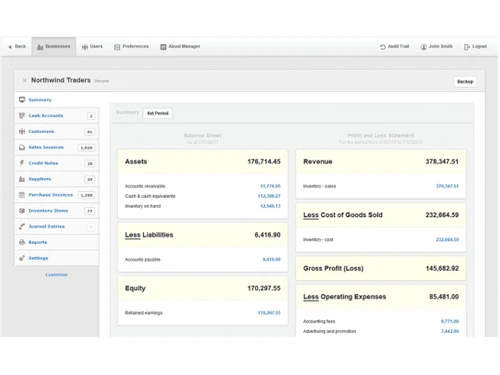
Task: Open the Cash & cash equivalents amount
Action: point(269,196)
